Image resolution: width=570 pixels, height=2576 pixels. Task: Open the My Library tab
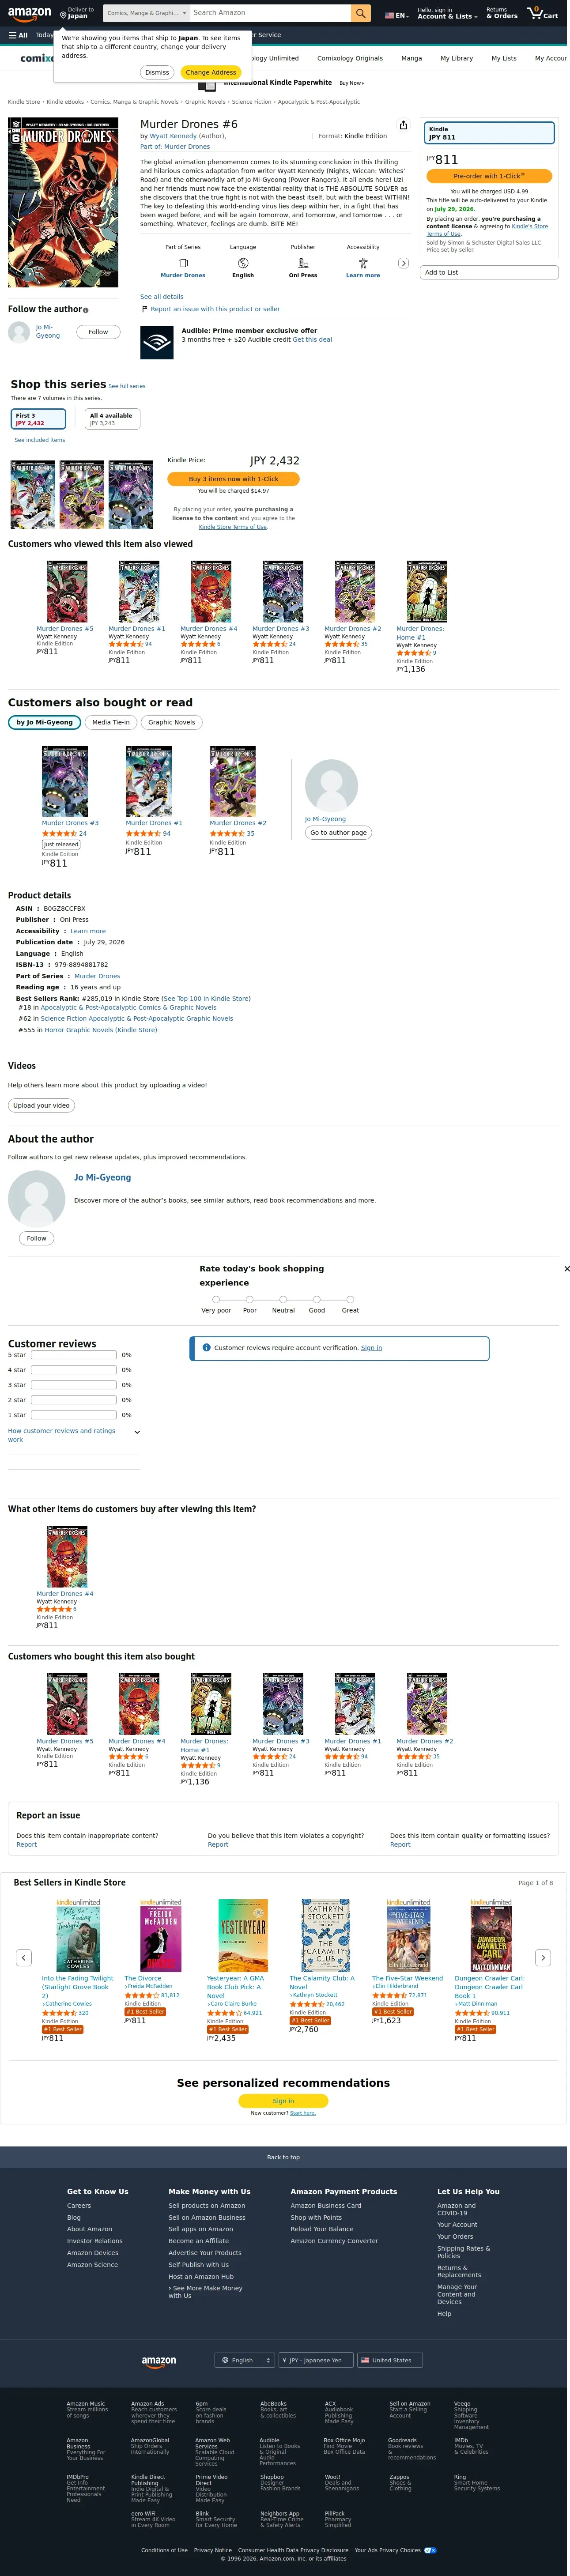point(457,58)
